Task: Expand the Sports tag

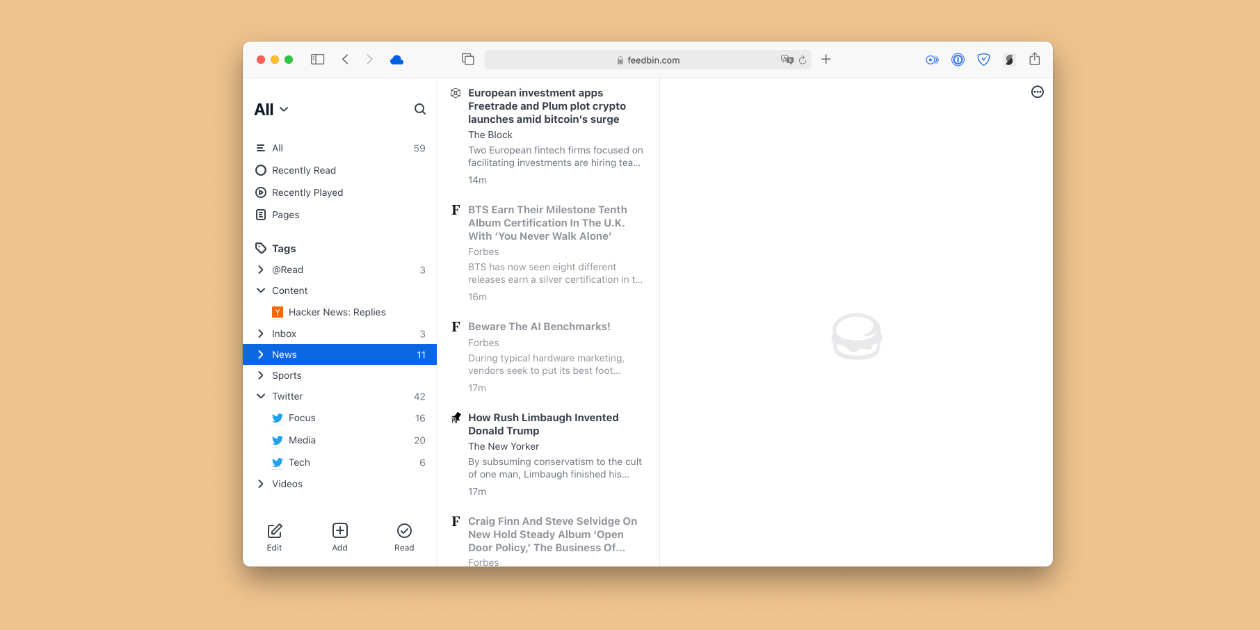Action: click(261, 376)
